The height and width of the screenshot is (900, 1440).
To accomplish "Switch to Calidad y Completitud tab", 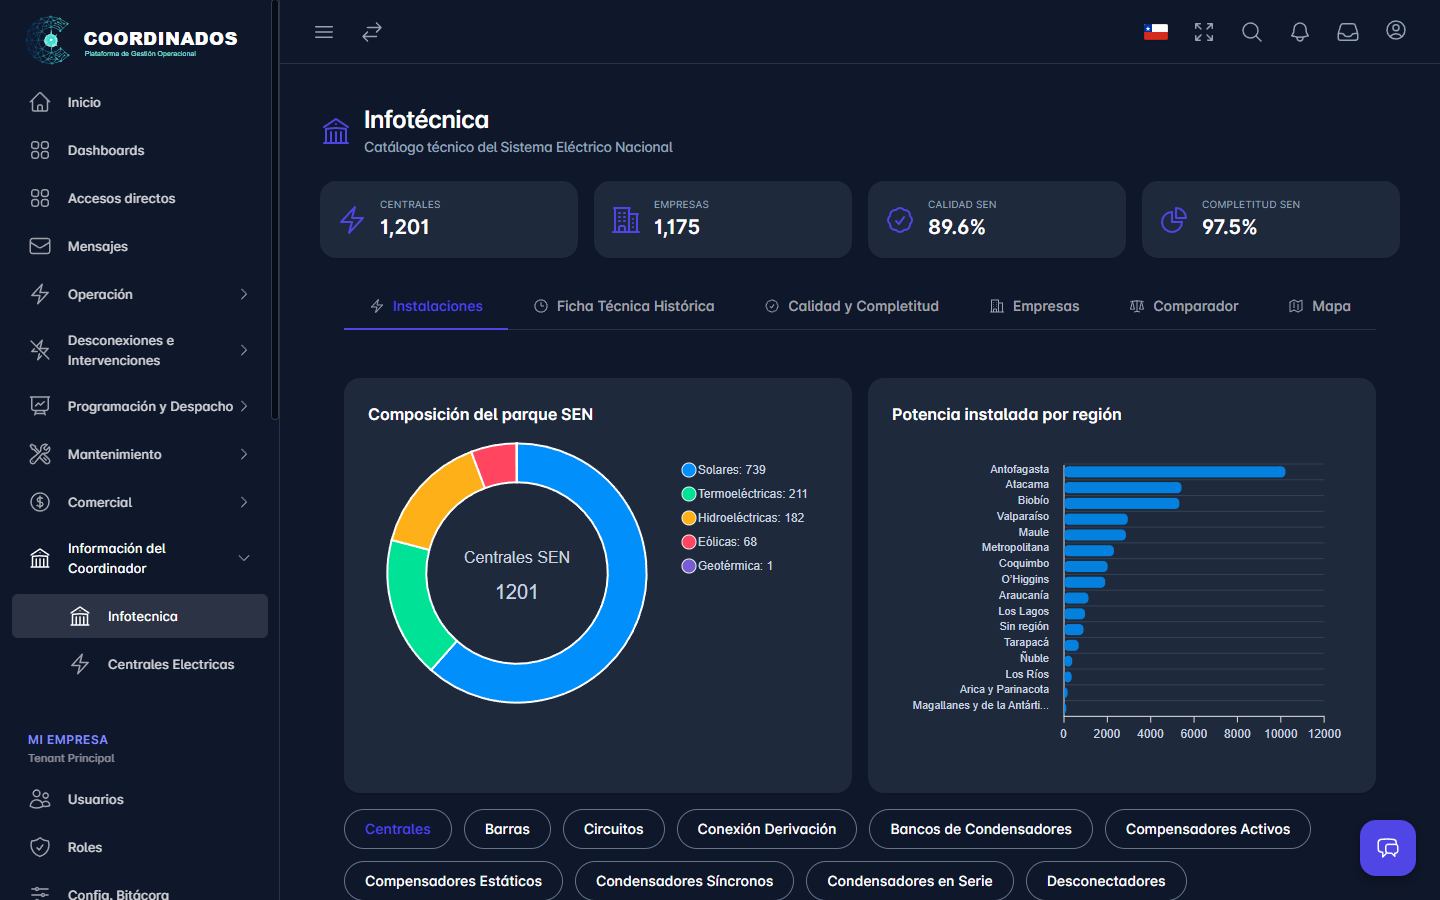I will 852,306.
